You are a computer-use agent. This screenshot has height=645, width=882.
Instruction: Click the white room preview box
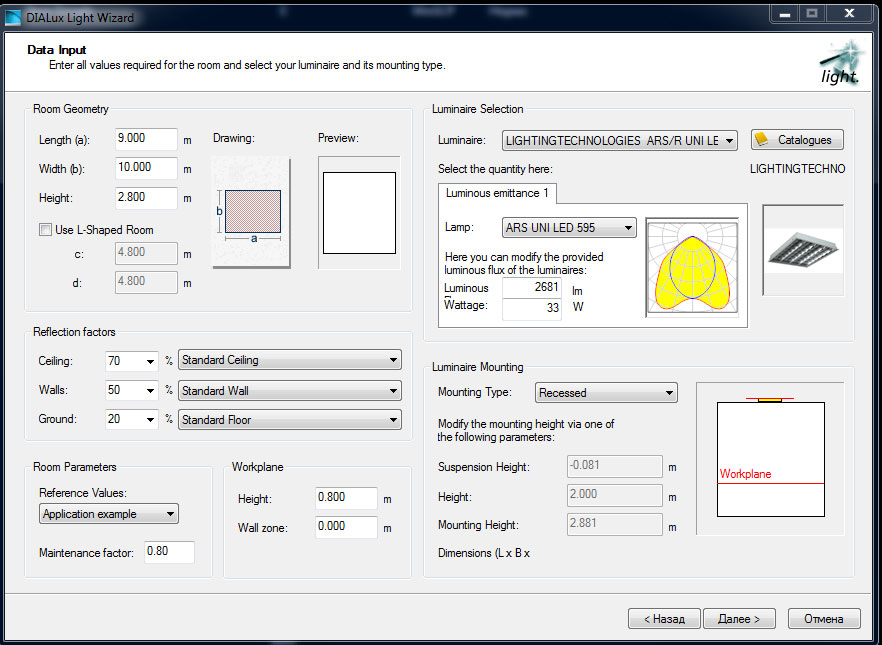(x=358, y=212)
